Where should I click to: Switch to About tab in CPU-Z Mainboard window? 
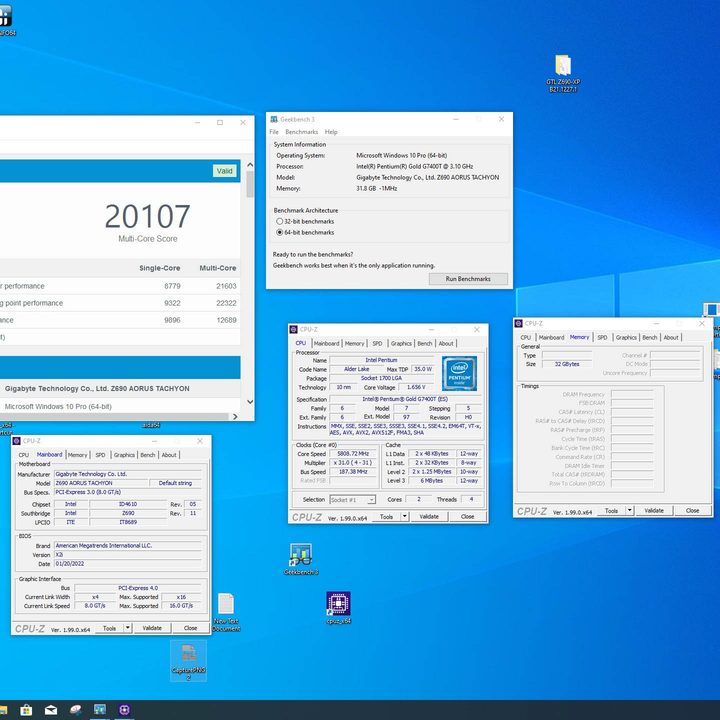pos(169,455)
